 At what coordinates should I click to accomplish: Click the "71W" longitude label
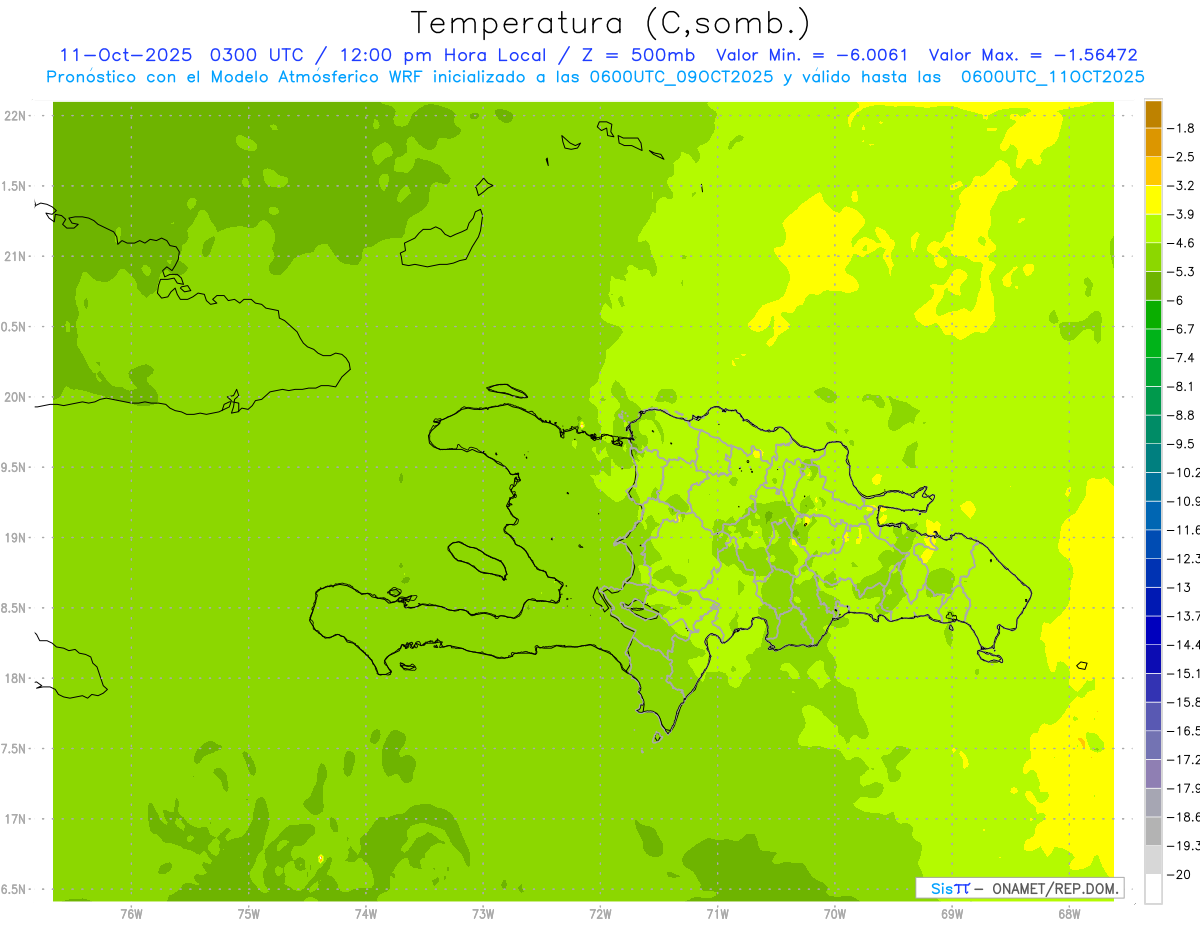point(717,913)
